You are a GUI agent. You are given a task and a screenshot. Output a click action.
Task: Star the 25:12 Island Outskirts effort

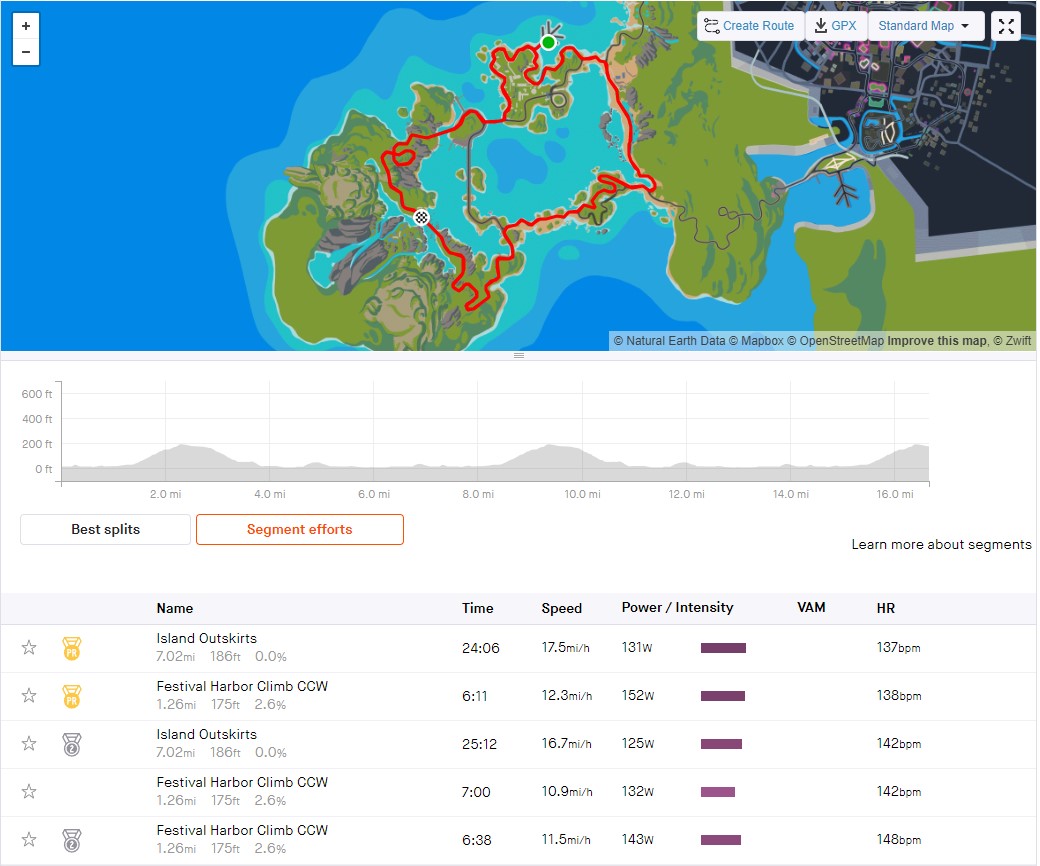[x=29, y=745]
